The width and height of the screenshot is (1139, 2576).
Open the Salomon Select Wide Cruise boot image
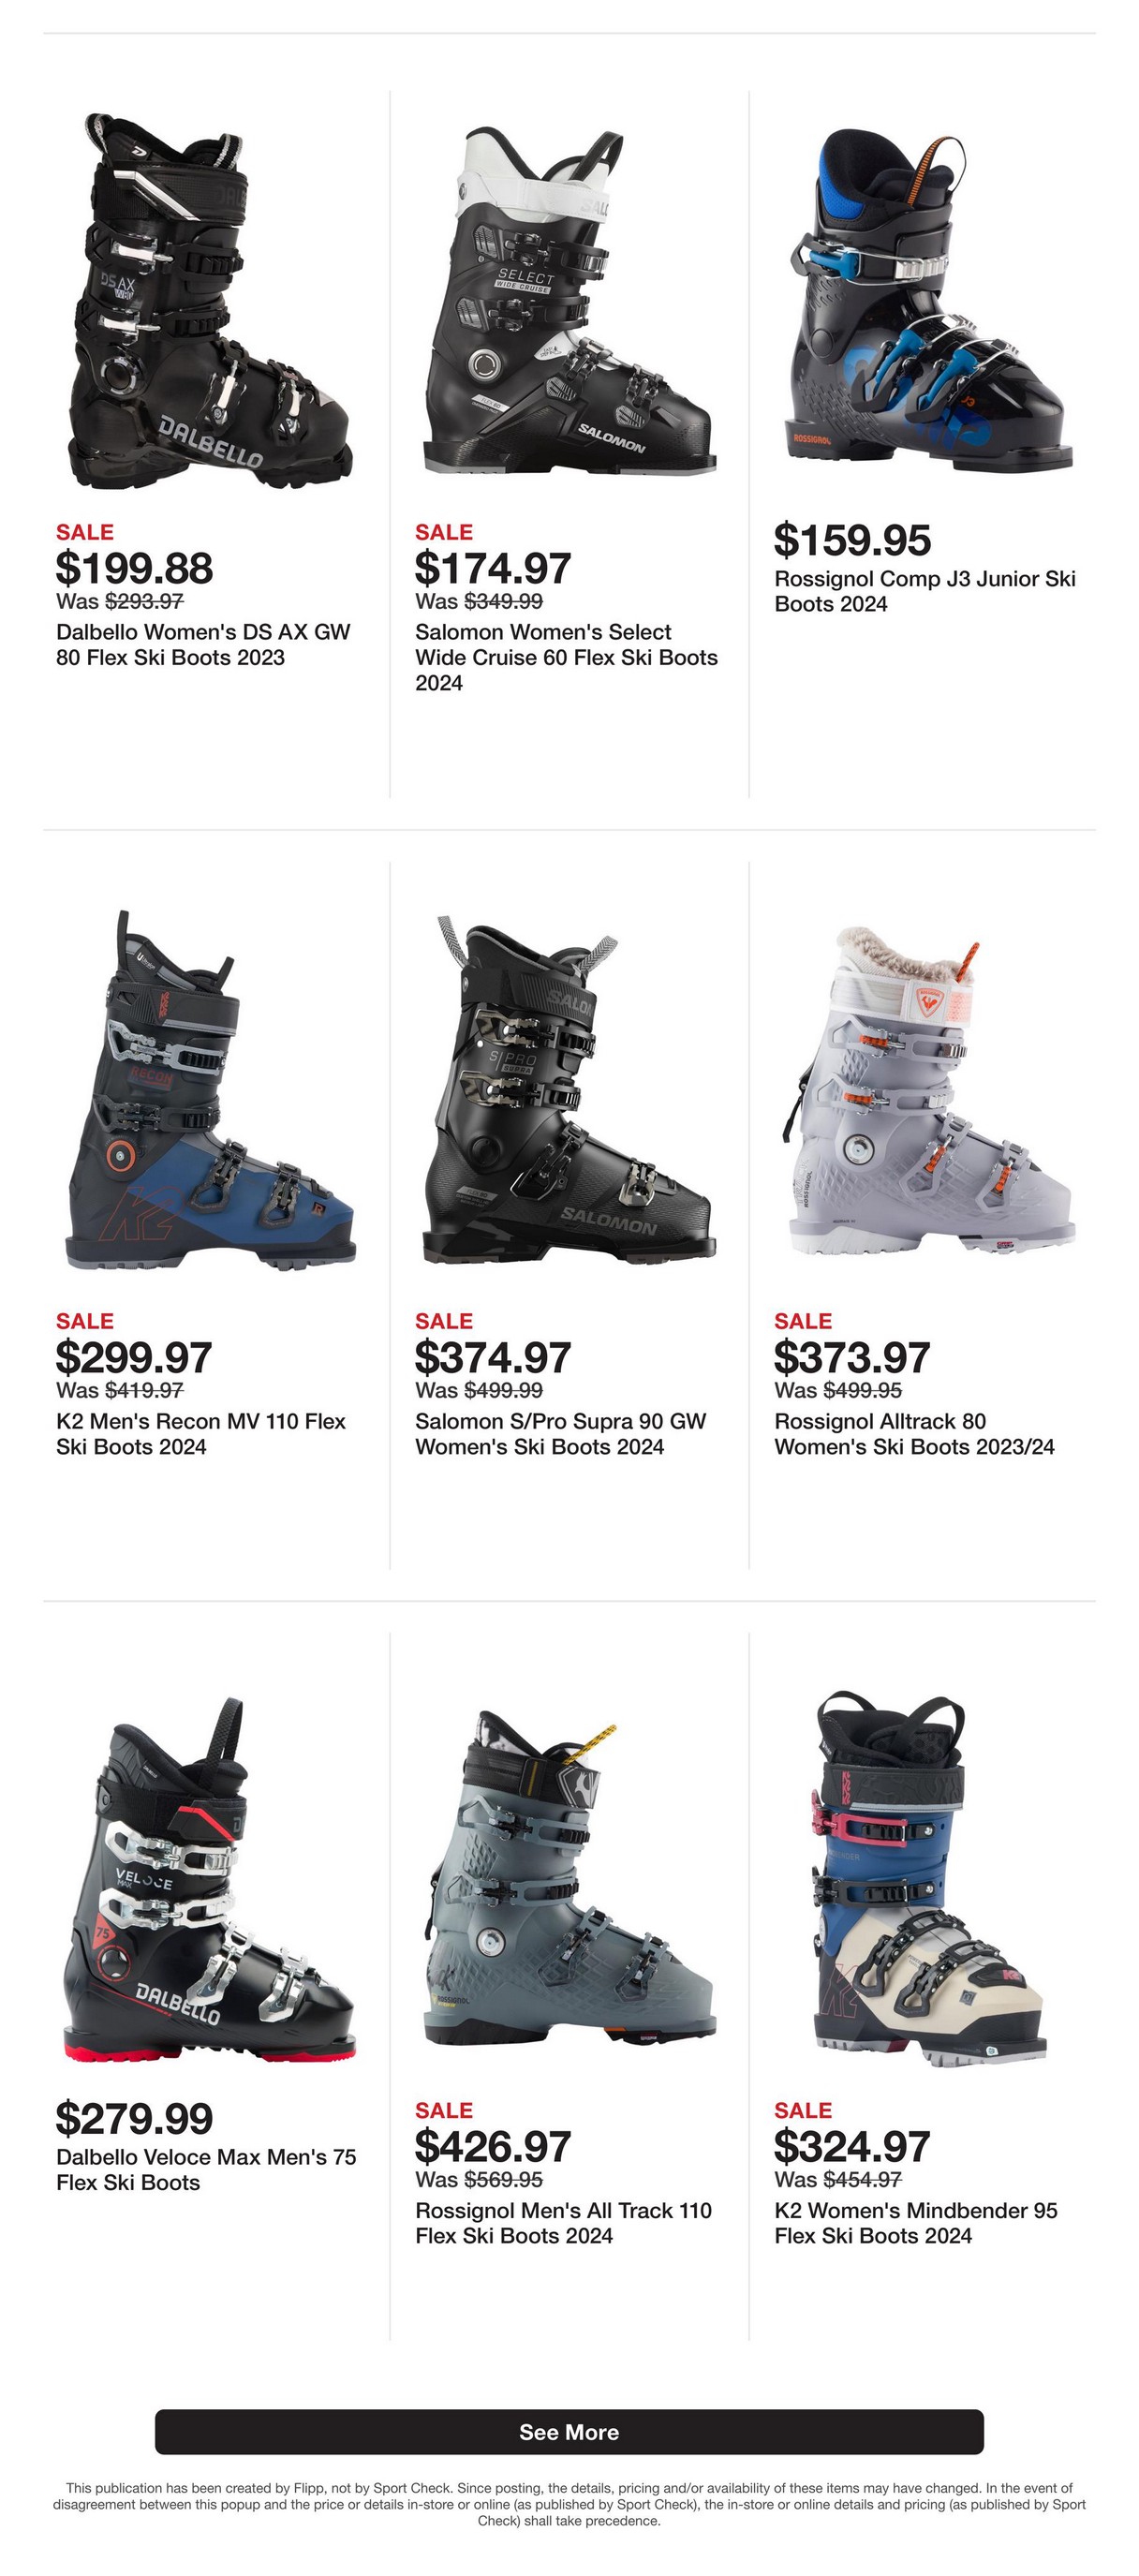pyautogui.click(x=570, y=300)
